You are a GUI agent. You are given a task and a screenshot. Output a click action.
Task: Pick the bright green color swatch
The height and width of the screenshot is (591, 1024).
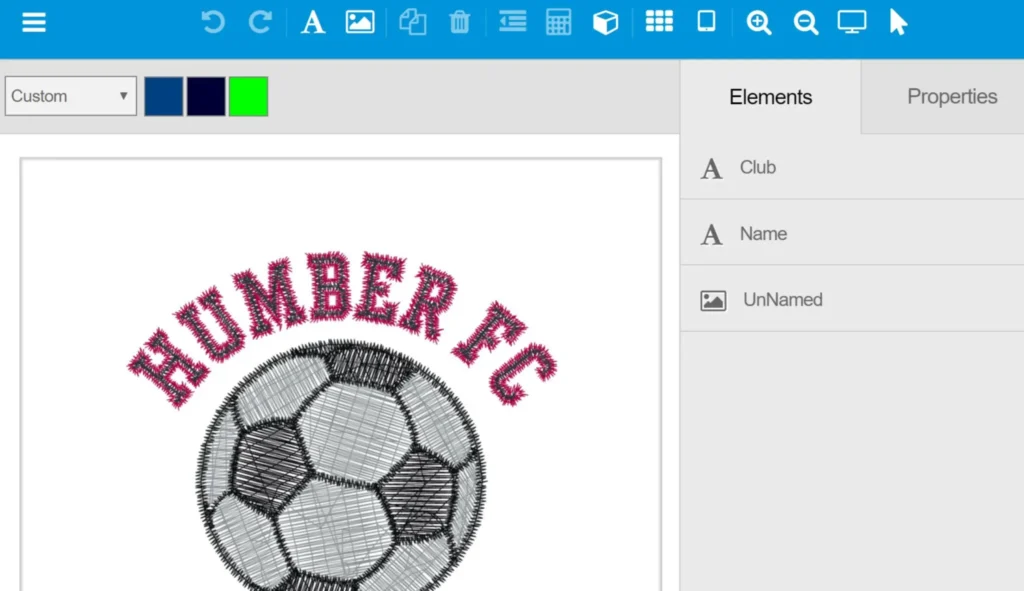coord(248,96)
